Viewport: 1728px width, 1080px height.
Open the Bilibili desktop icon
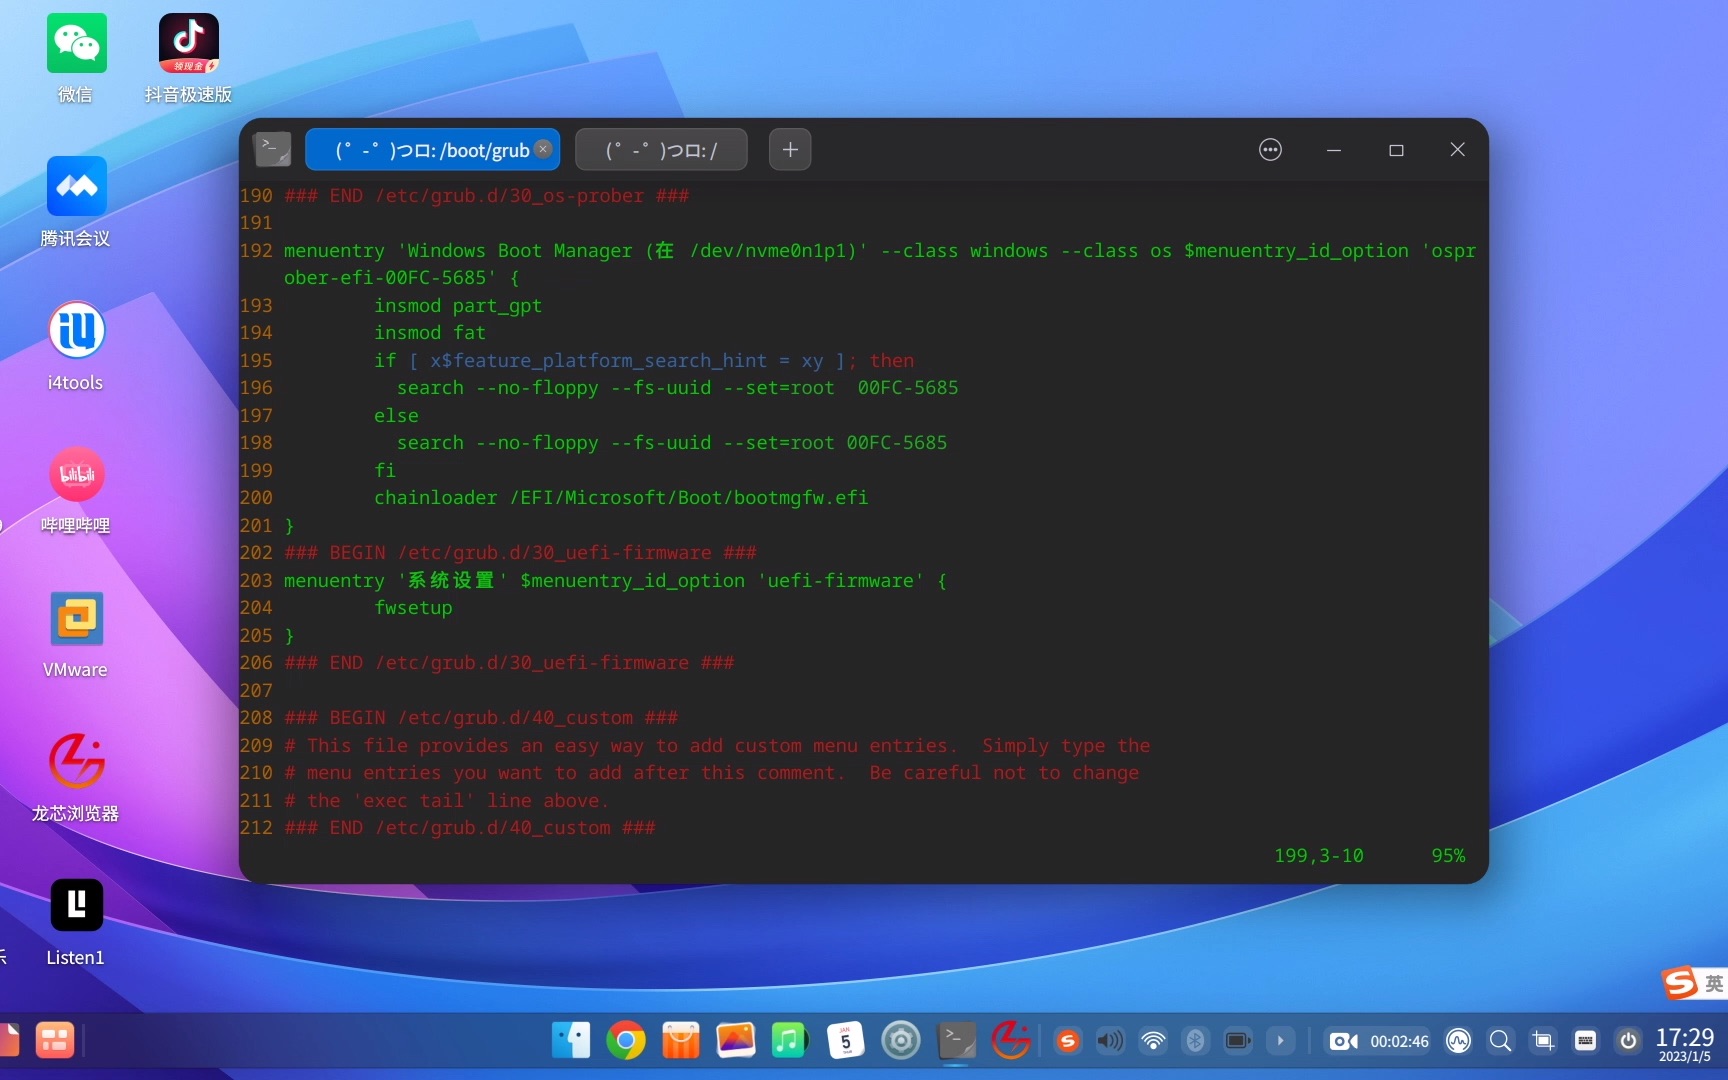tap(76, 475)
